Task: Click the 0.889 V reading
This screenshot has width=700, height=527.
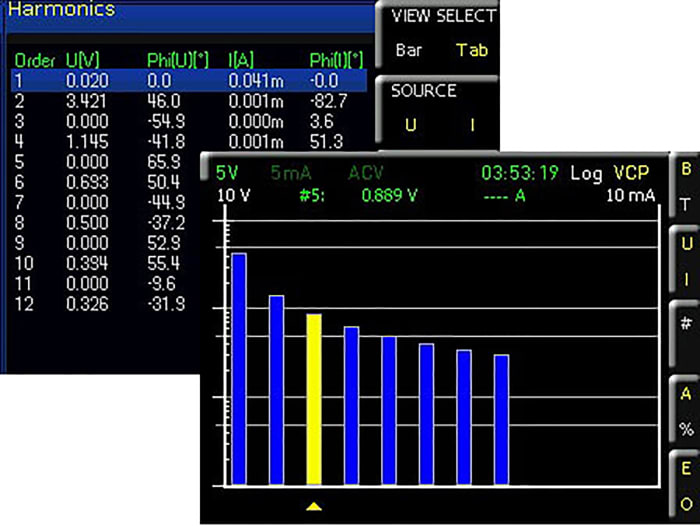Action: pyautogui.click(x=389, y=196)
